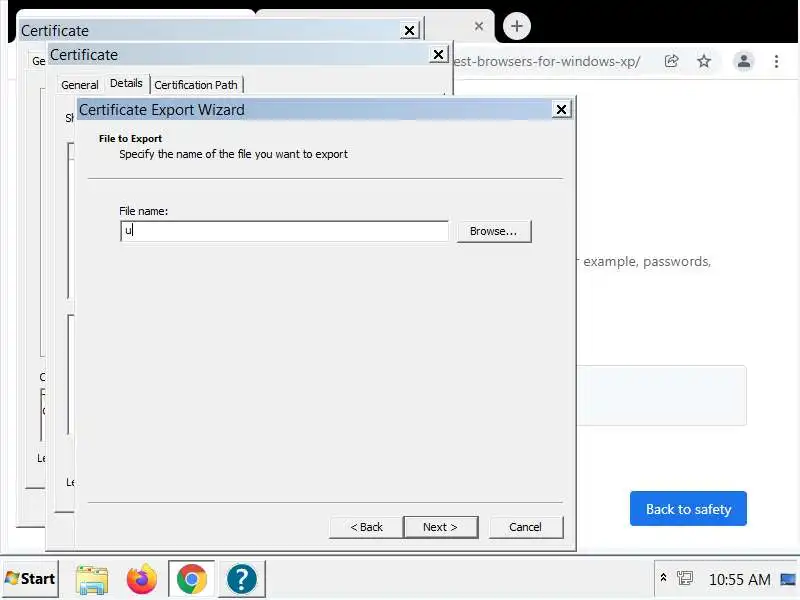Switch to the General tab in Certificate dialog
800x600 pixels.
[x=80, y=85]
